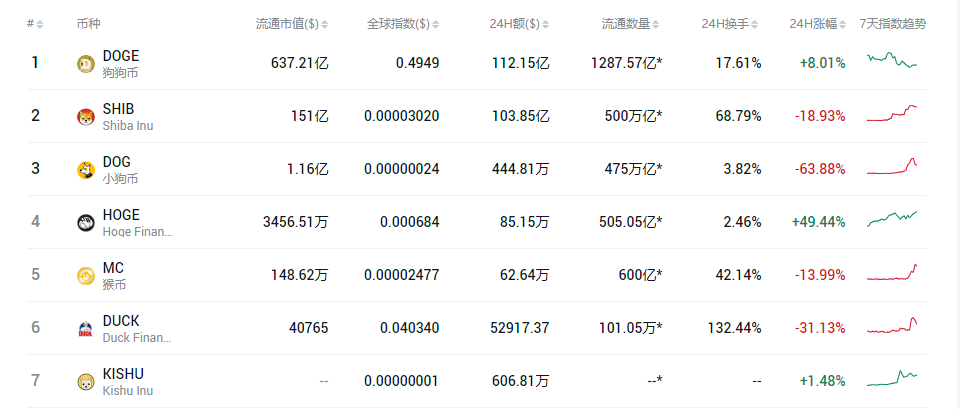960x409 pixels.
Task: Sort by 全球指数($) column arrows
Action: pos(435,24)
